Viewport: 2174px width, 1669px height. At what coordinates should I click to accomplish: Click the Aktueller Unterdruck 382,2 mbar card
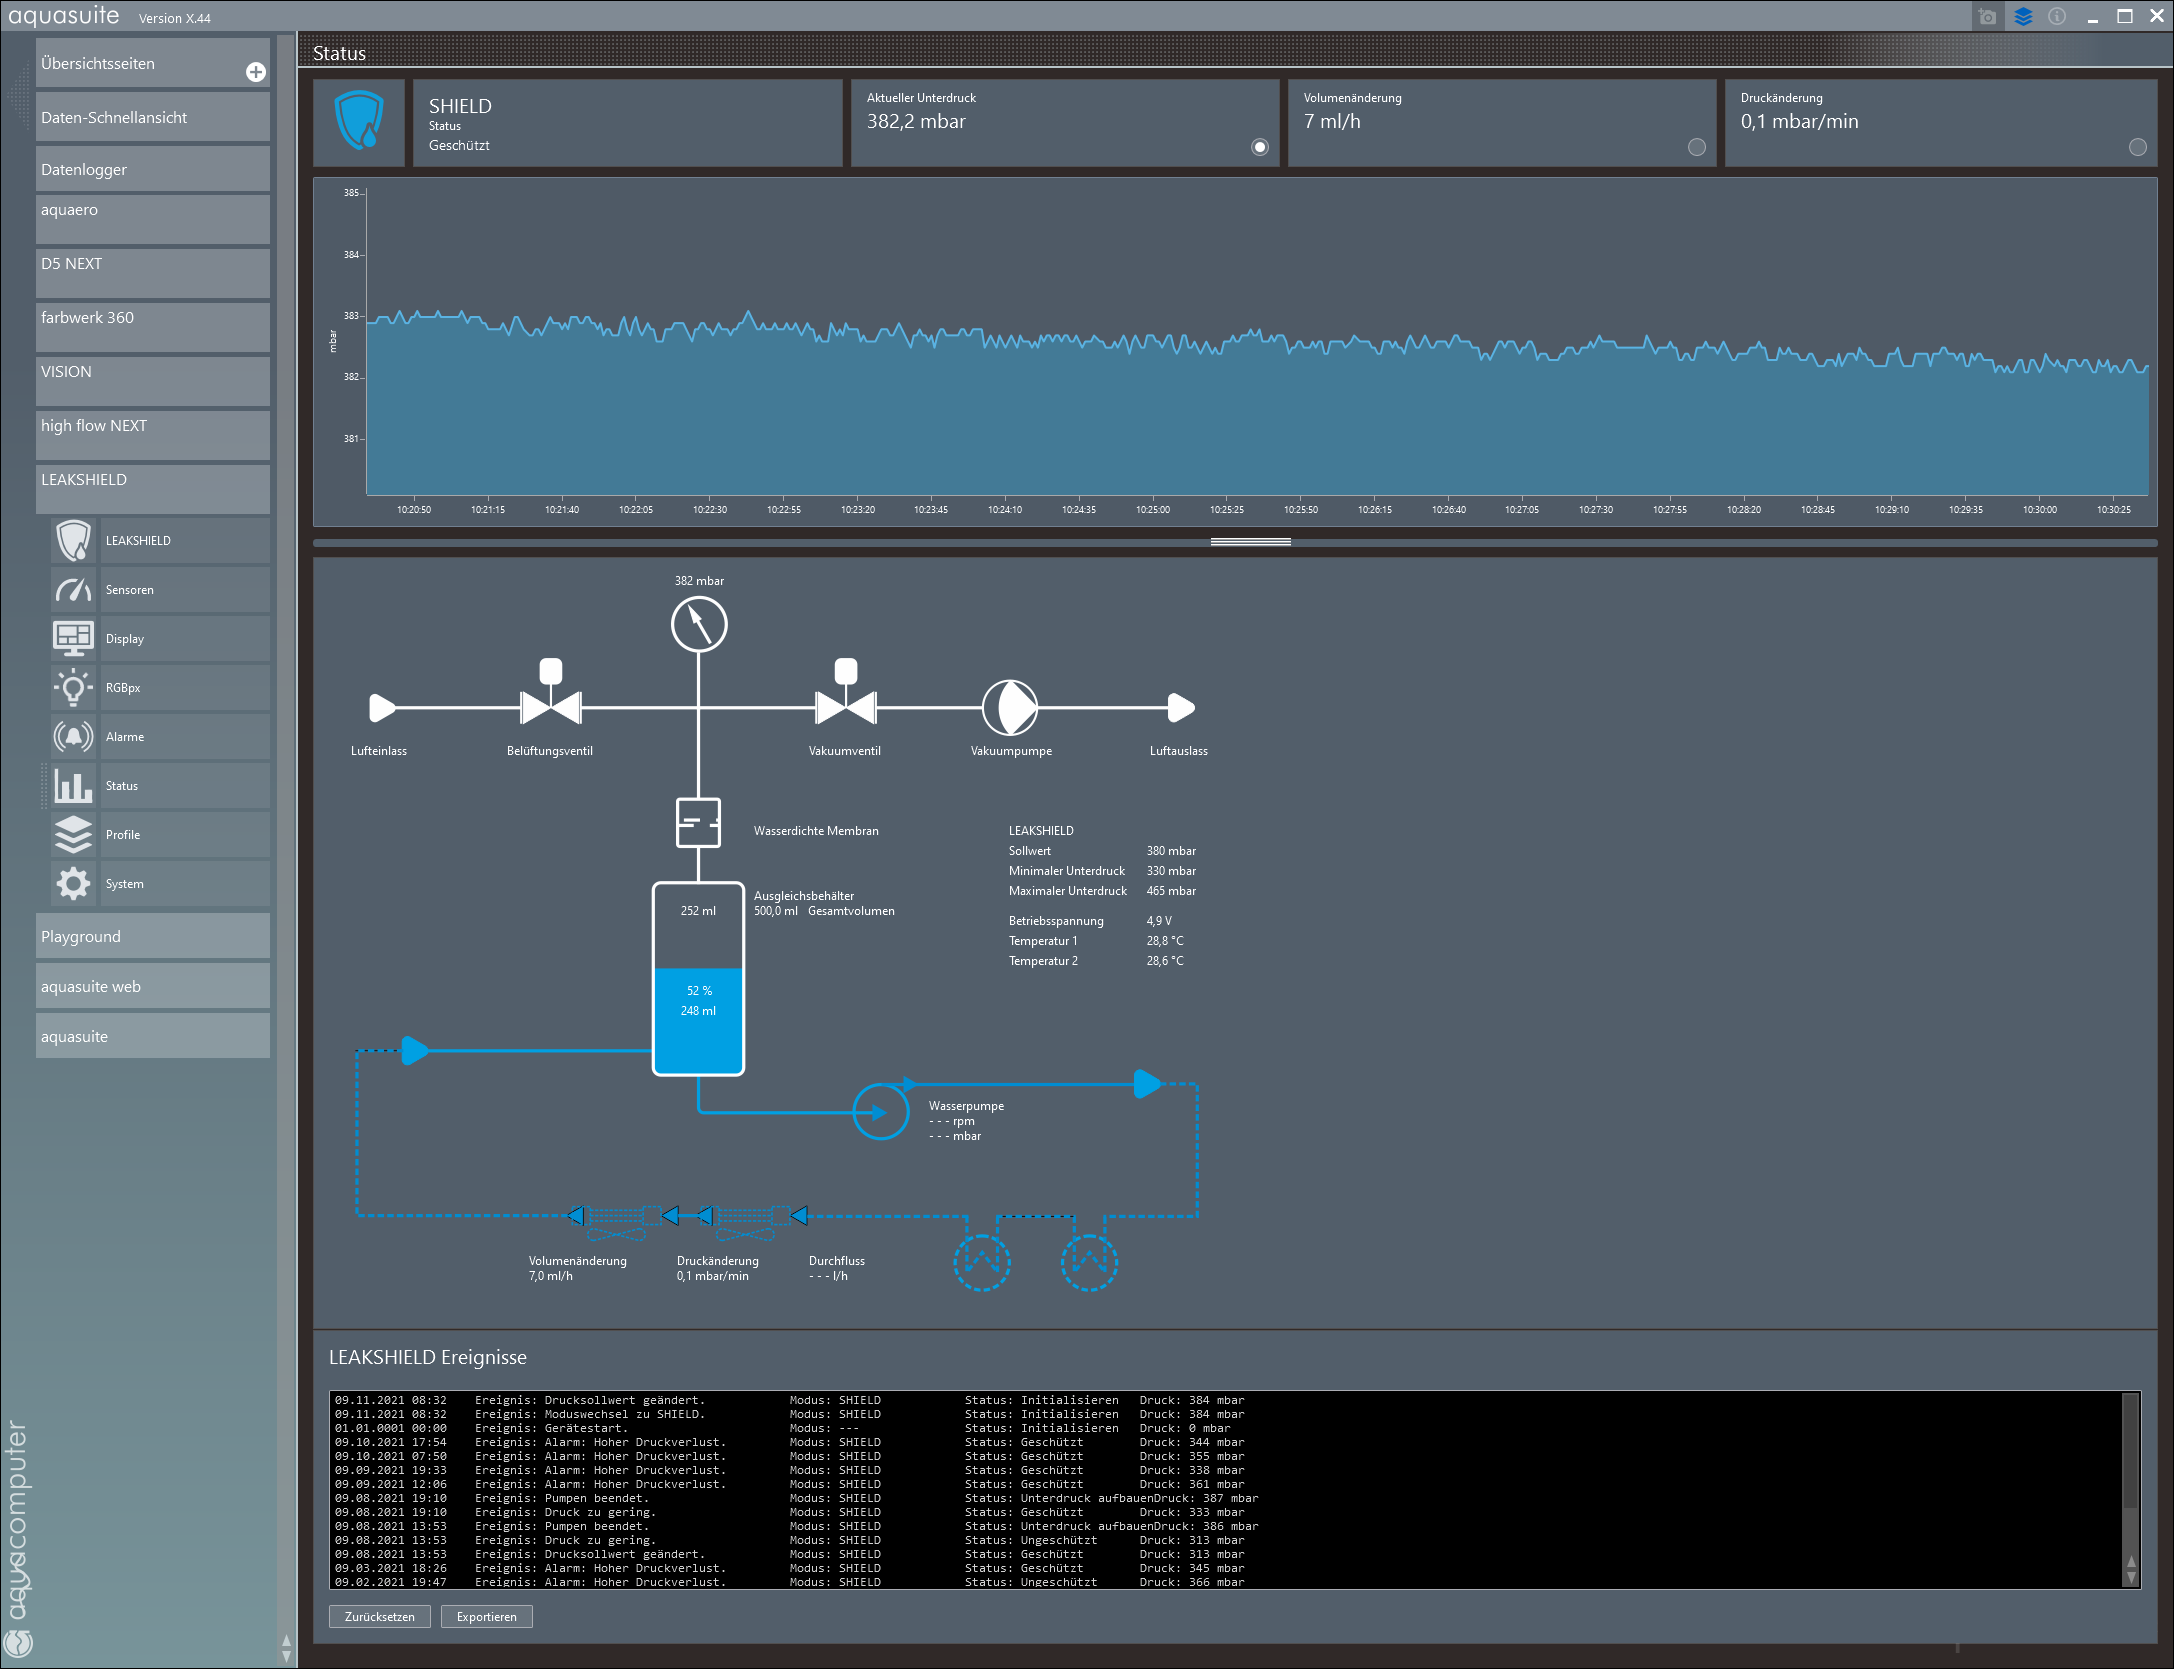[1065, 123]
